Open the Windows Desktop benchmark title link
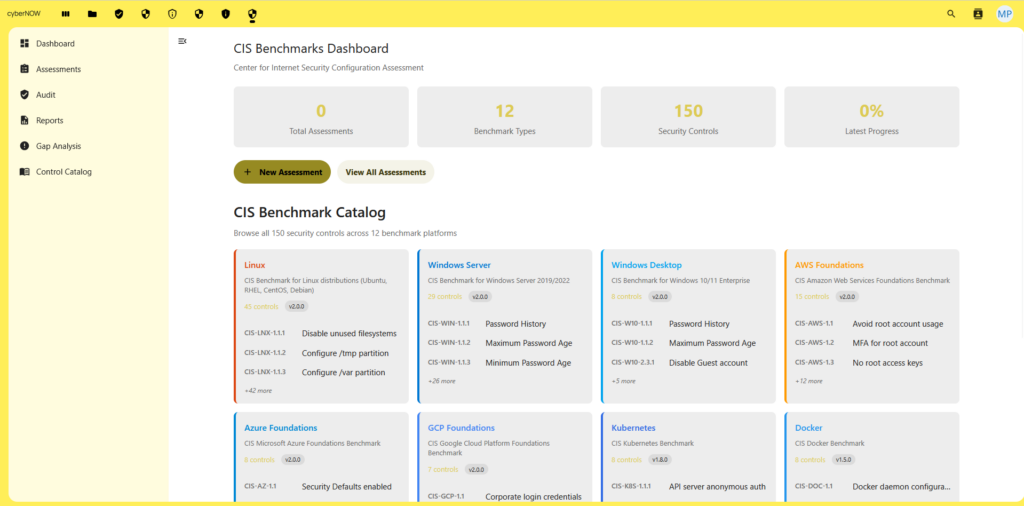Image resolution: width=1024 pixels, height=506 pixels. coord(646,265)
